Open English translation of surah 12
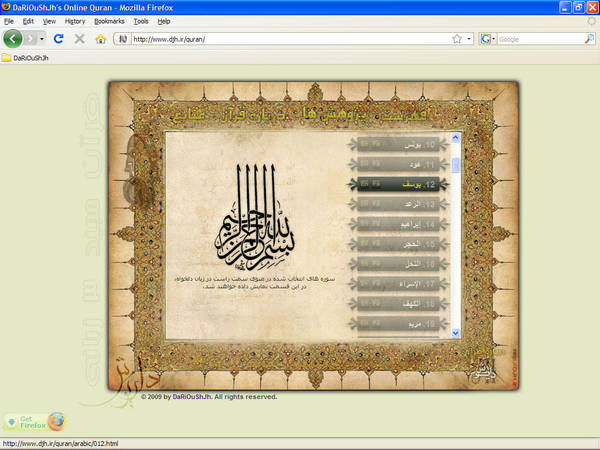 coord(364,184)
